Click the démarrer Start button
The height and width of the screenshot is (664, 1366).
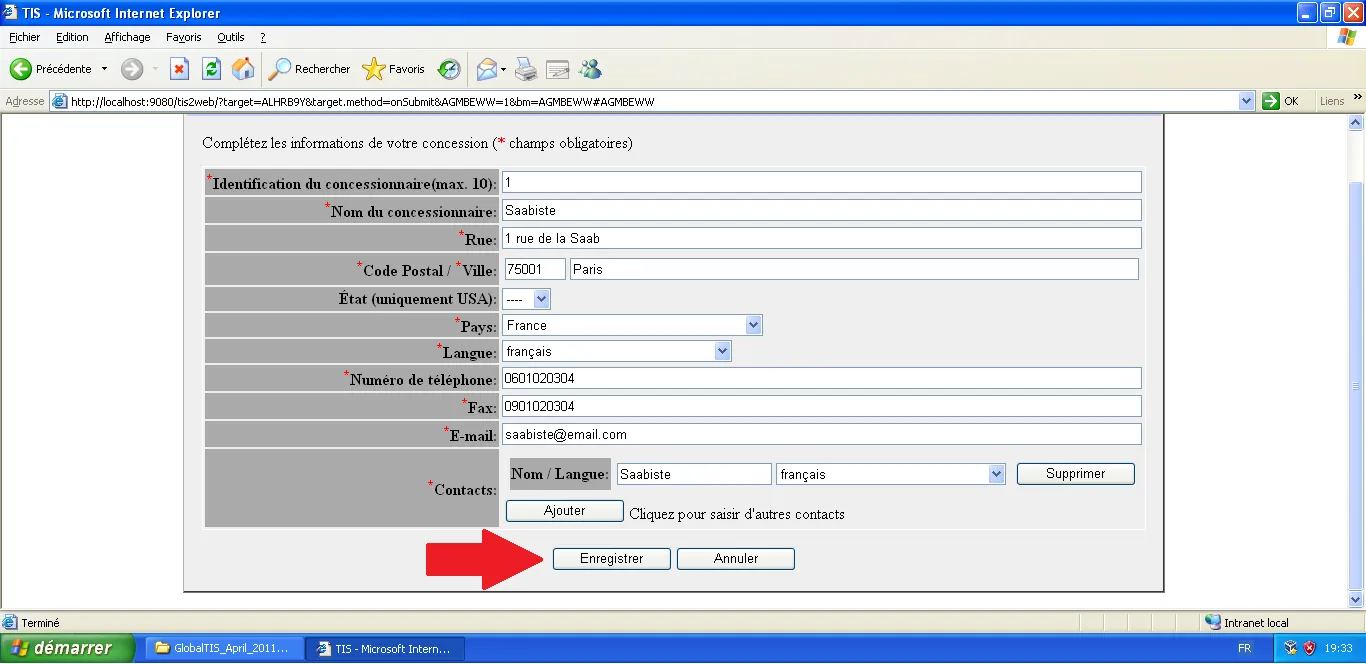(68, 648)
